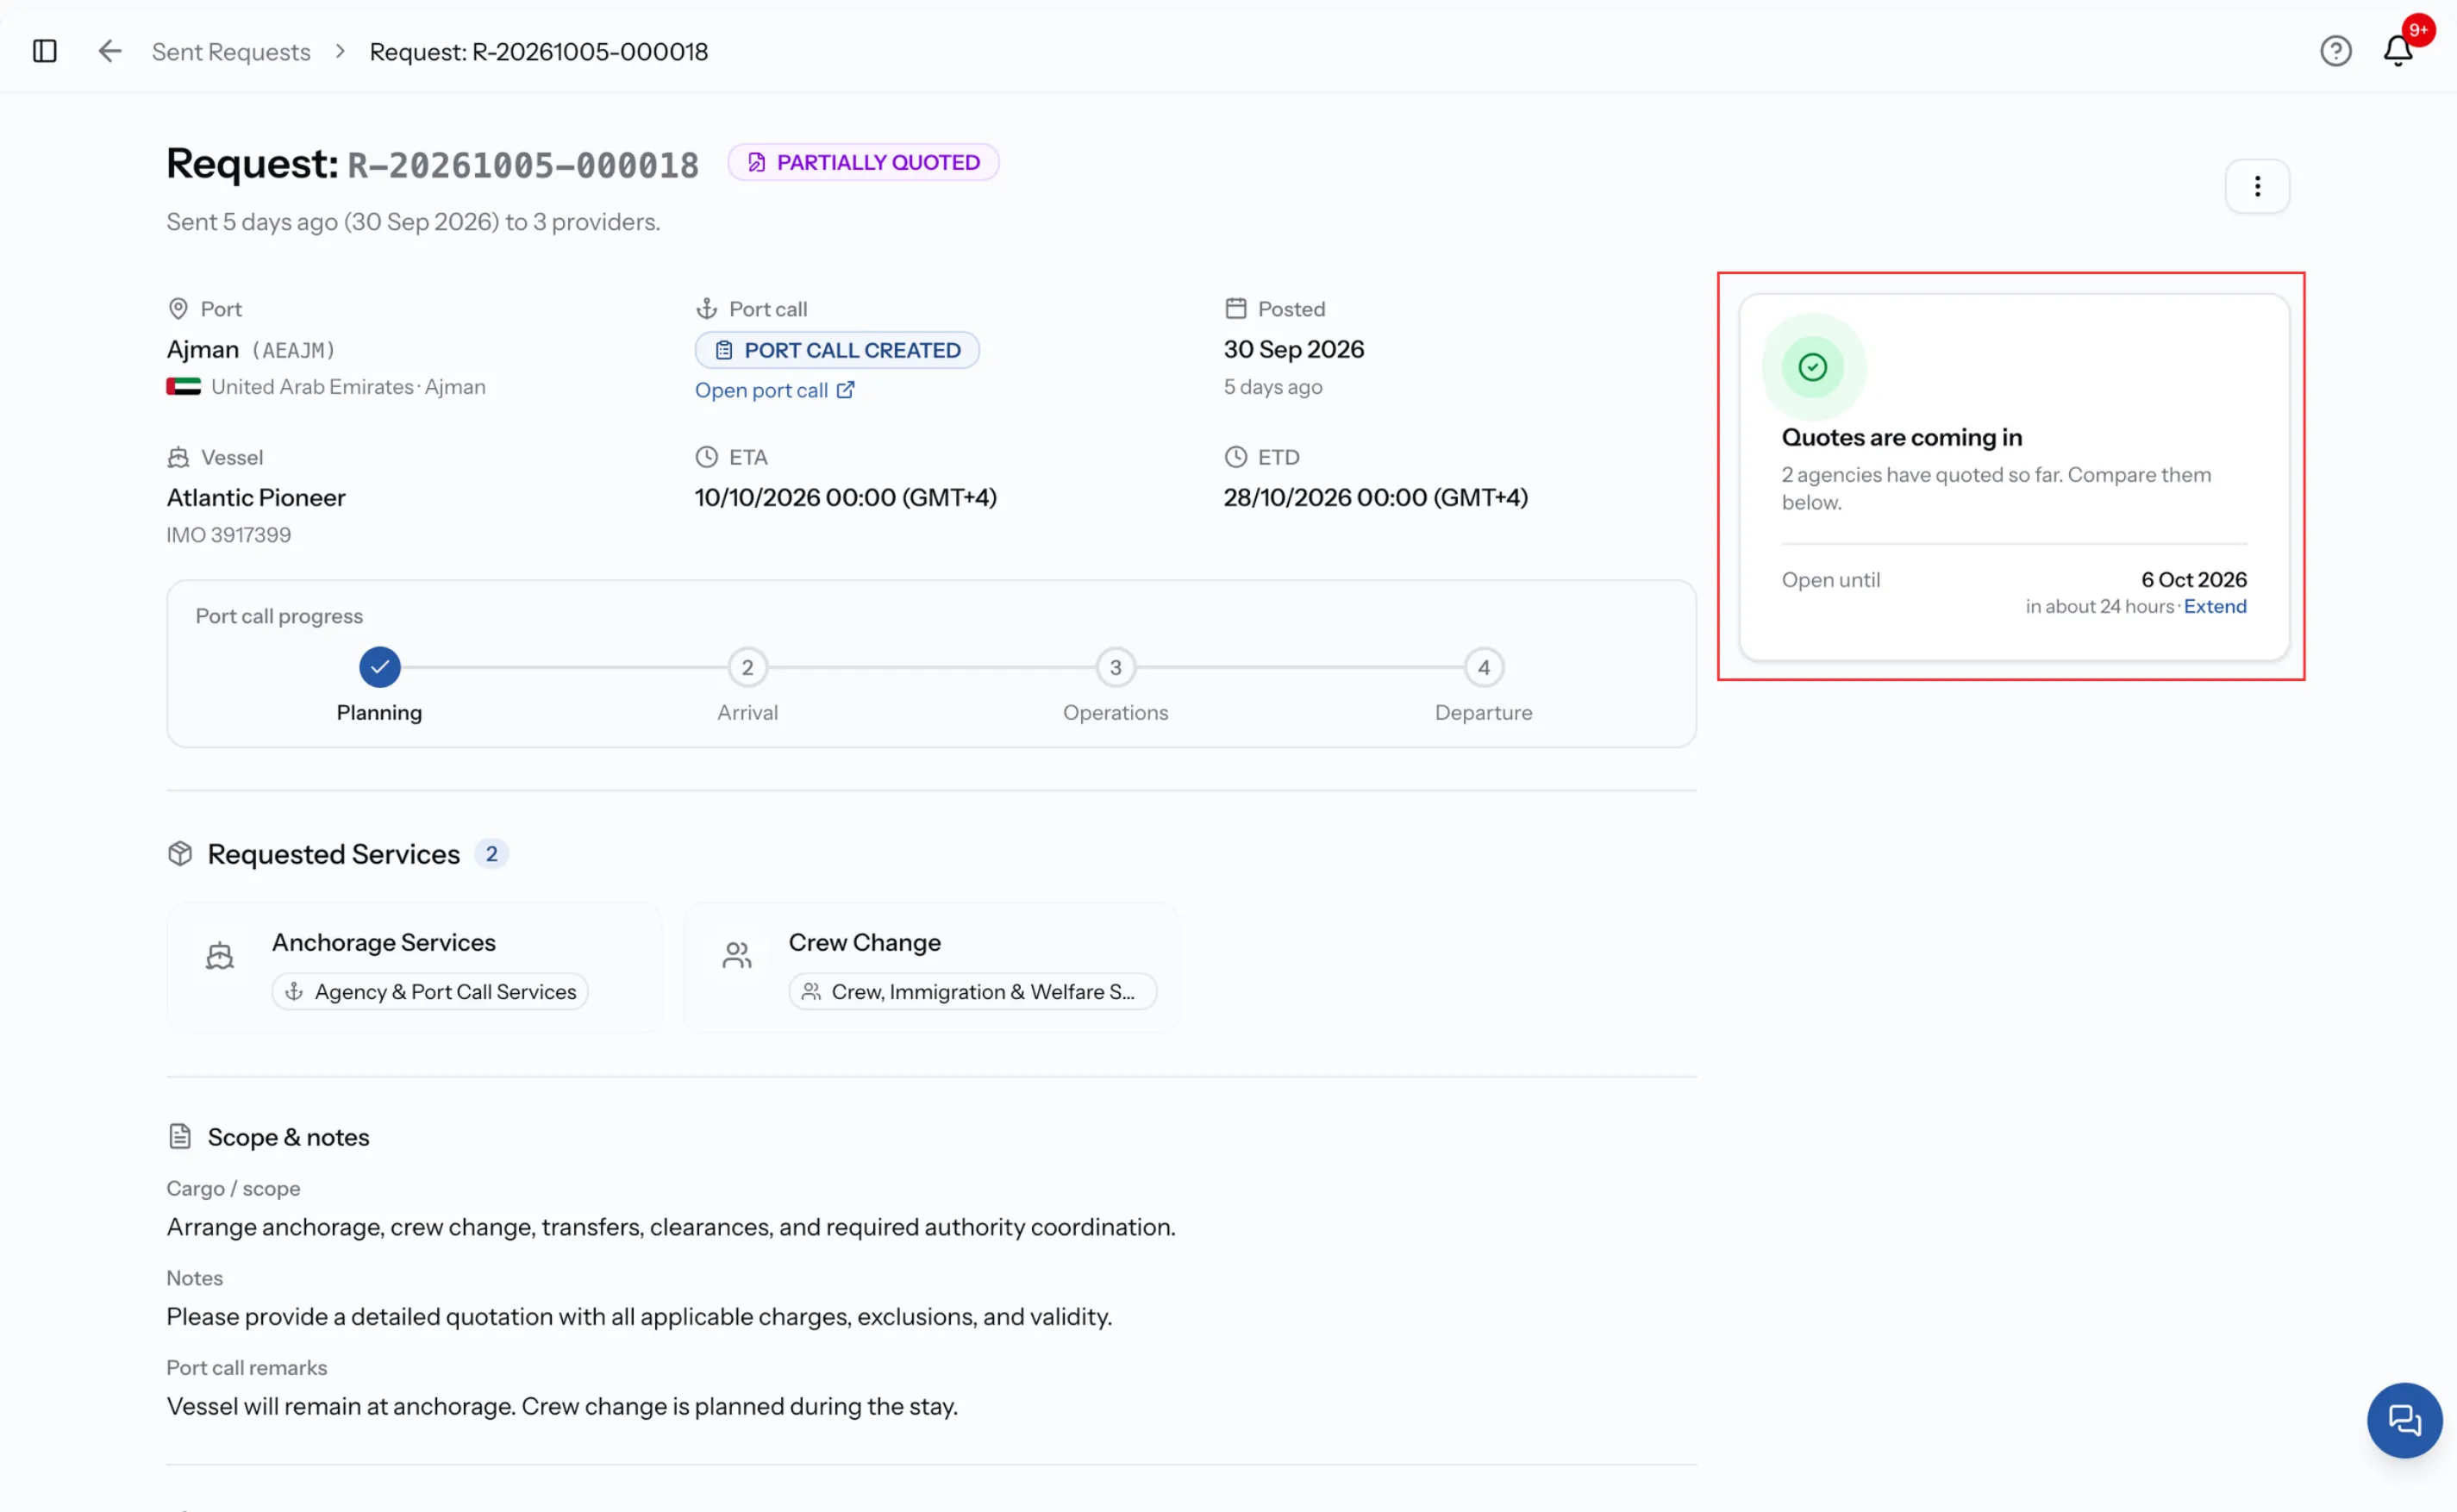The image size is (2457, 1512).
Task: Click the request ID R-20261005-000018 heading
Action: 523,166
